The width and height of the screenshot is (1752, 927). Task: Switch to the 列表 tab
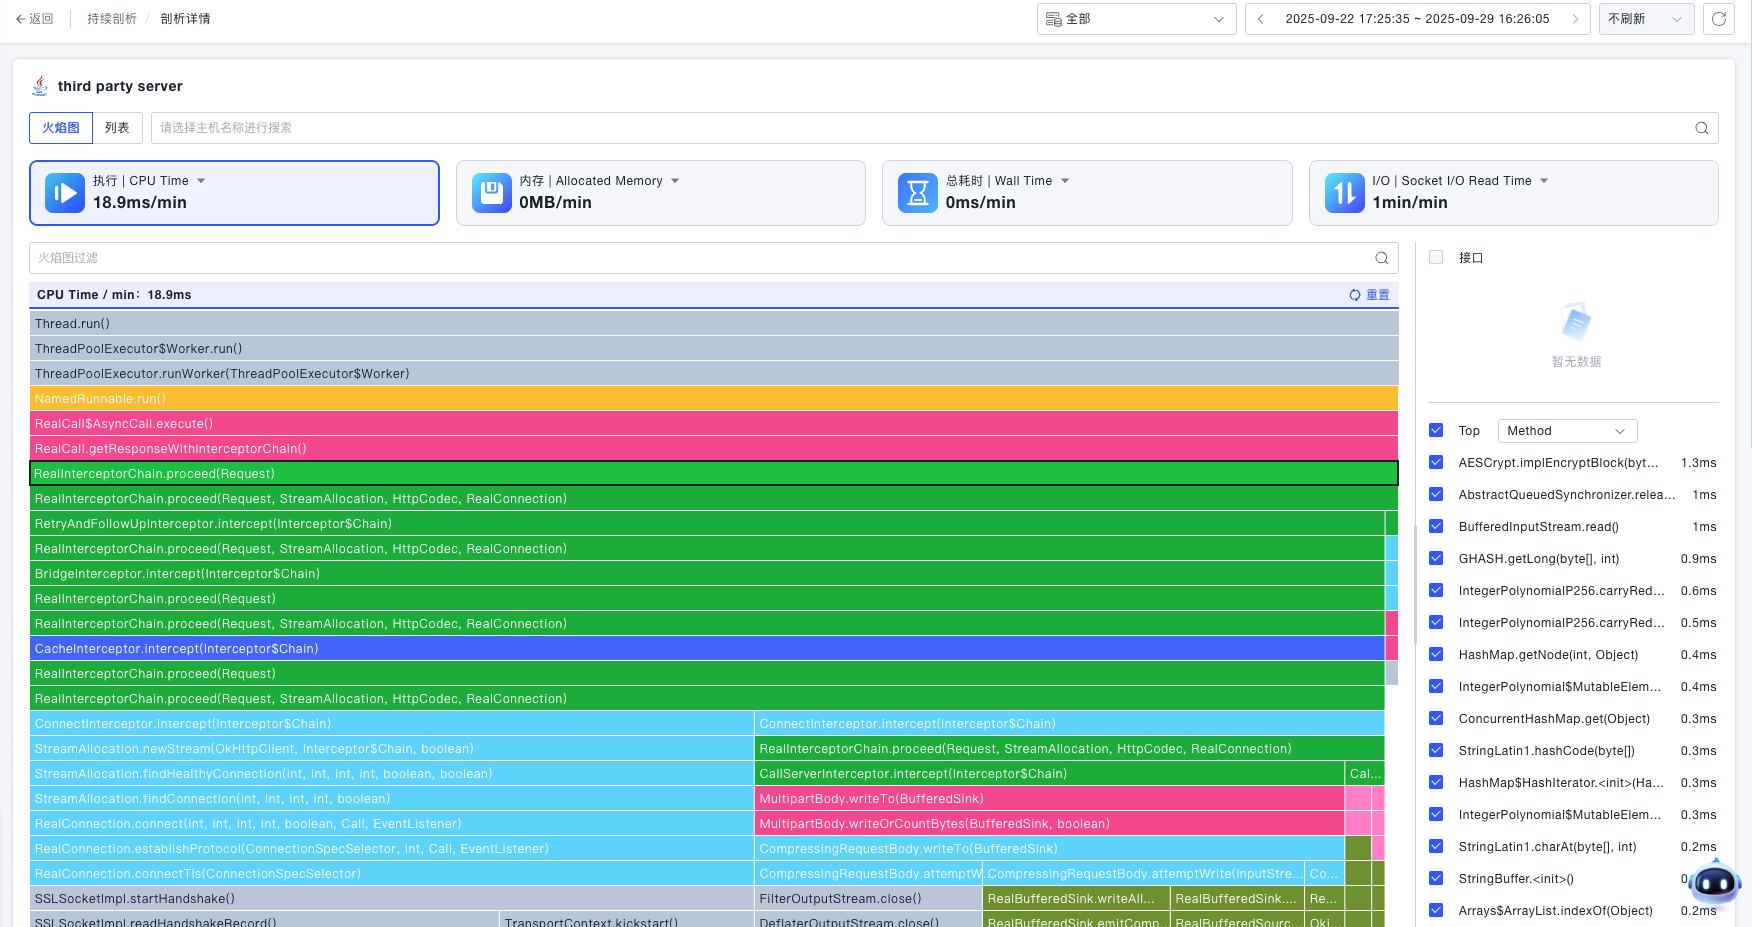tap(117, 128)
